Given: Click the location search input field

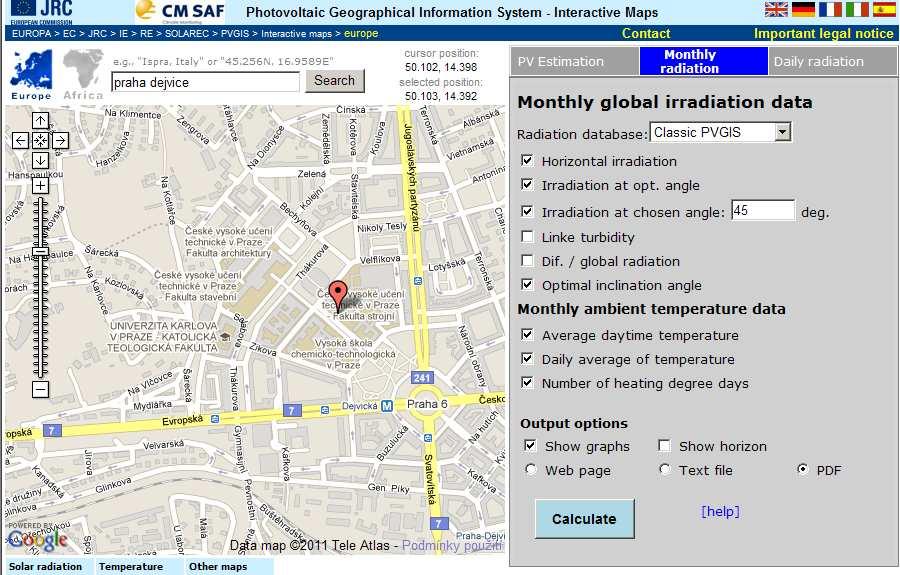Looking at the screenshot, I should [x=205, y=82].
